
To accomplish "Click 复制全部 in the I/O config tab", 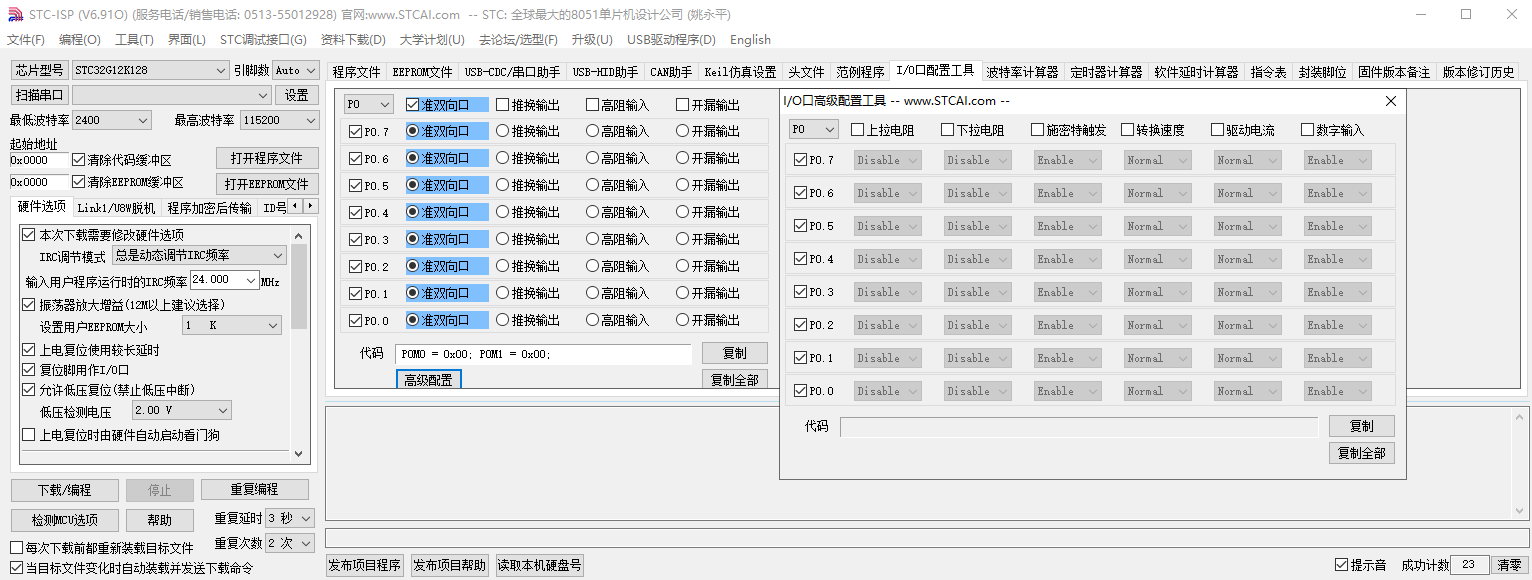I will pos(735,380).
